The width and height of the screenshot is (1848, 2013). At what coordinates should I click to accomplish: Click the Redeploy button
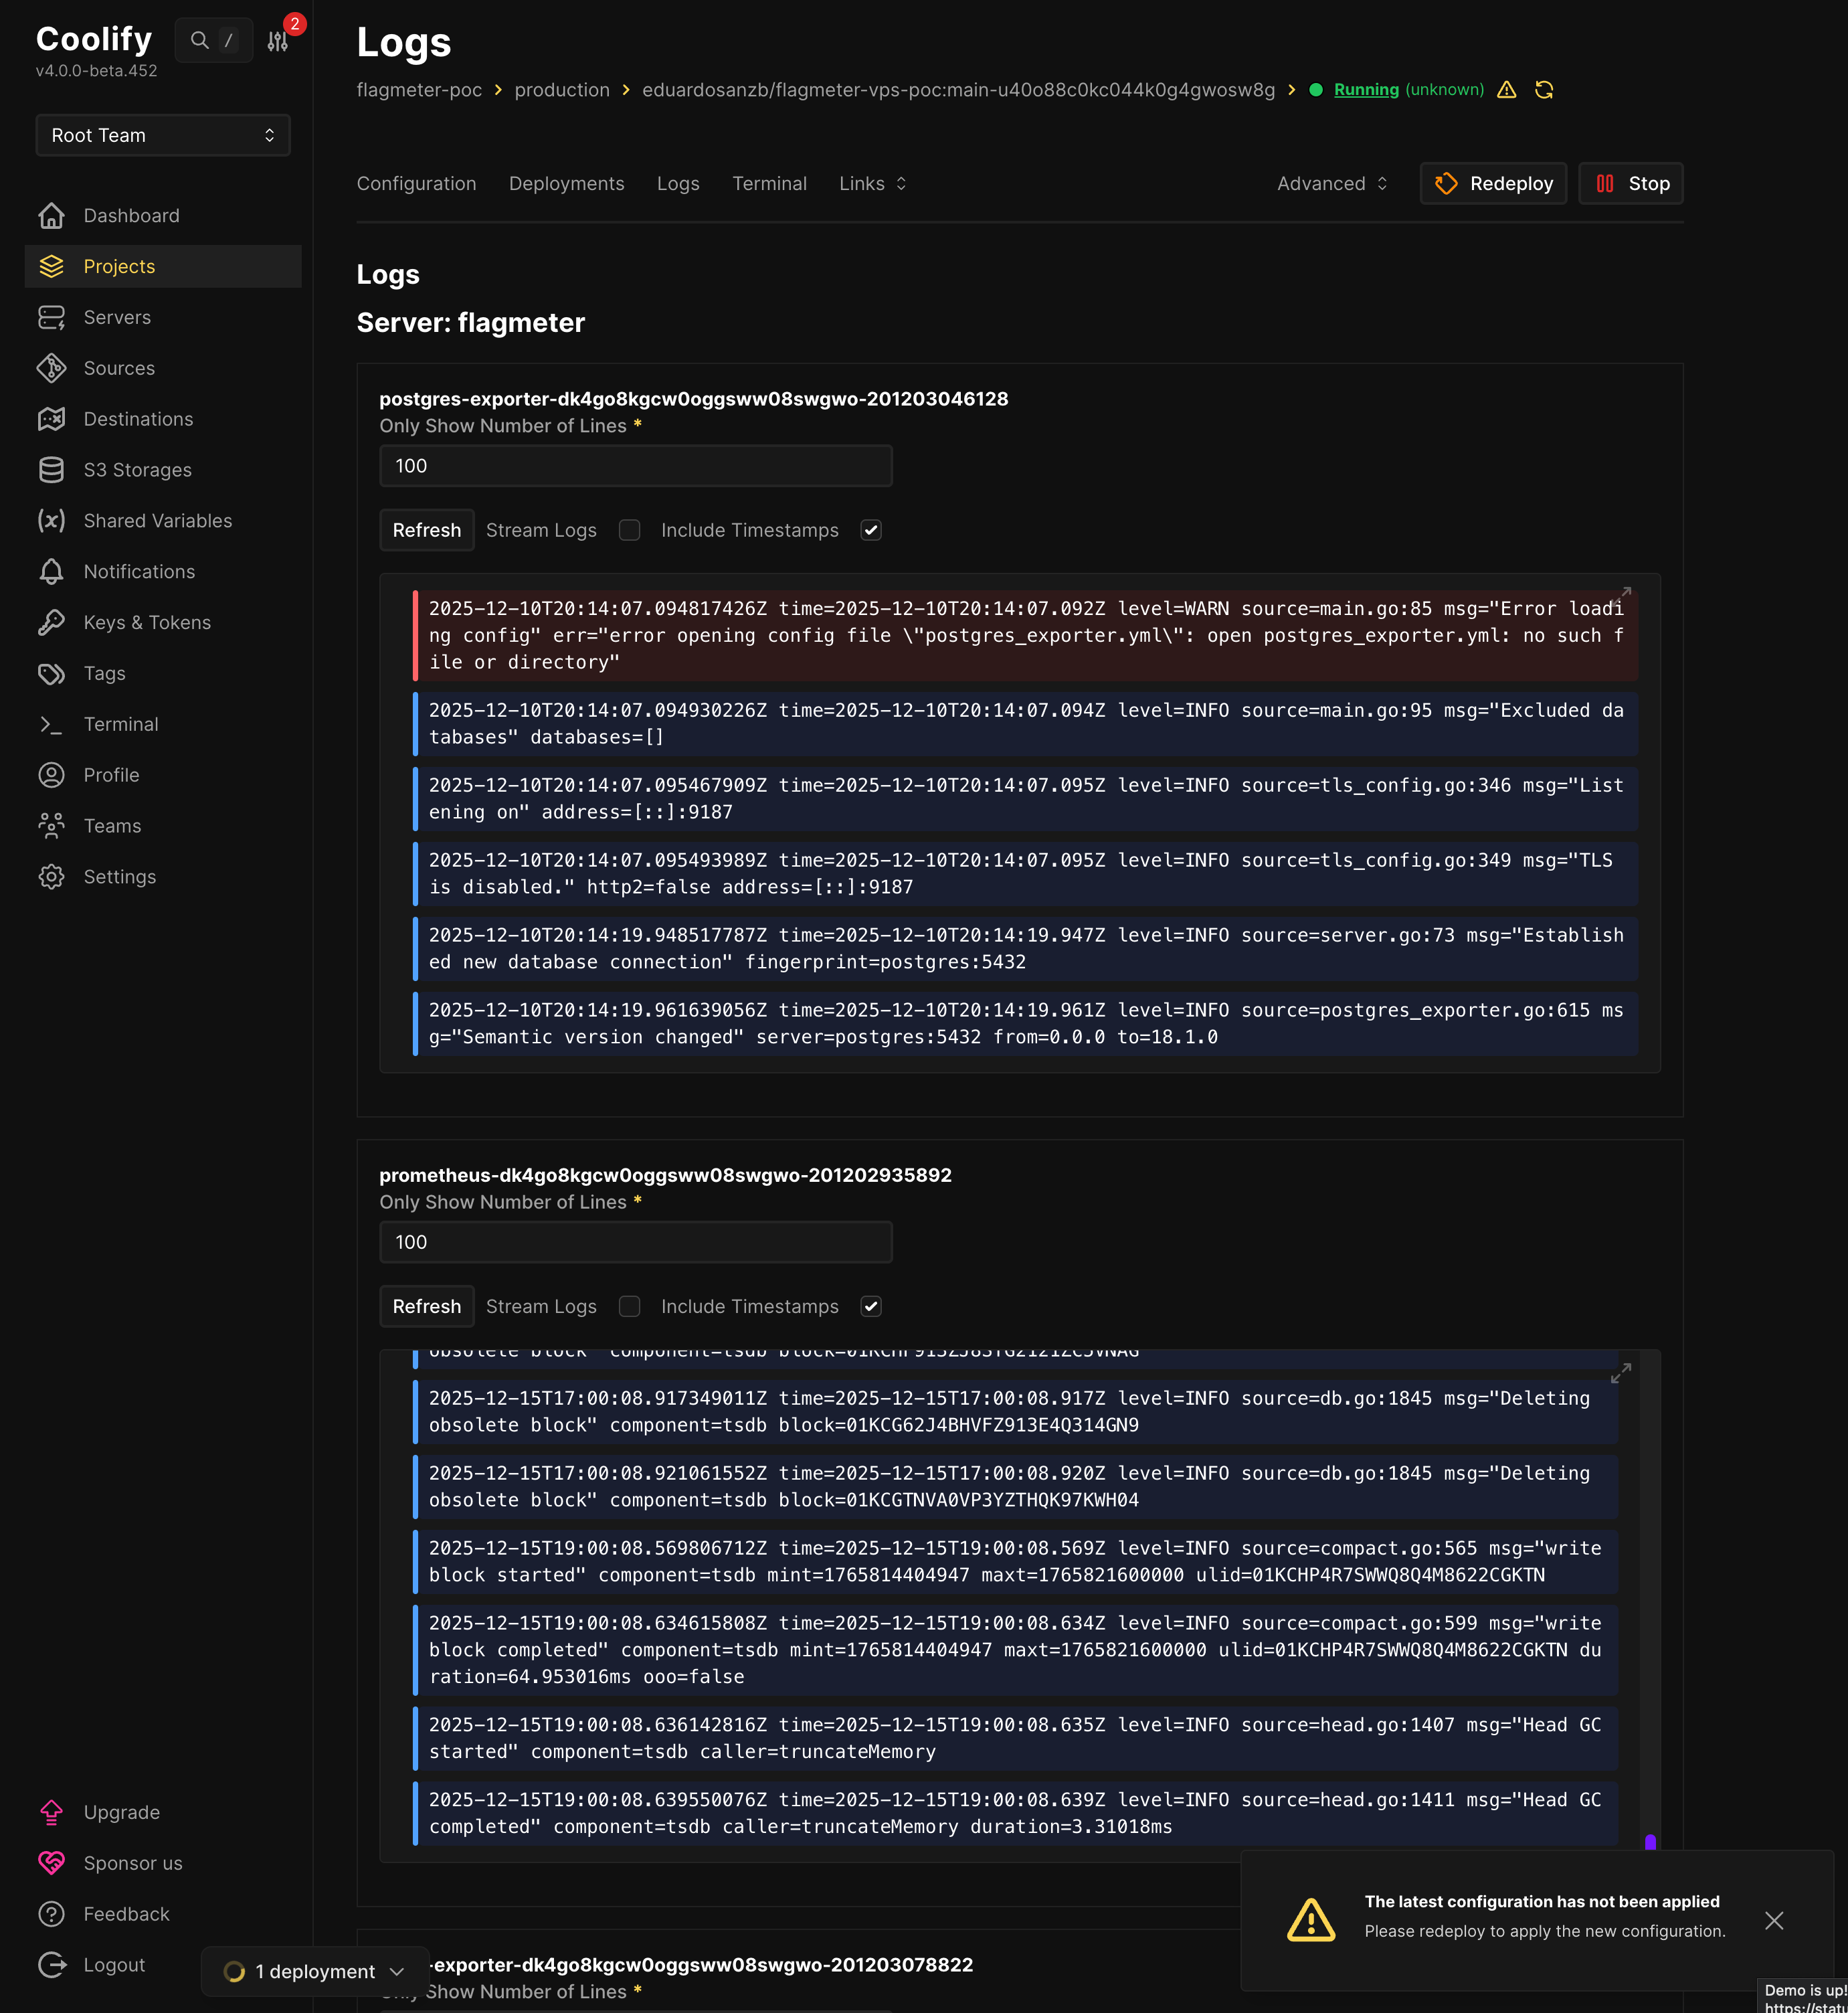point(1493,183)
